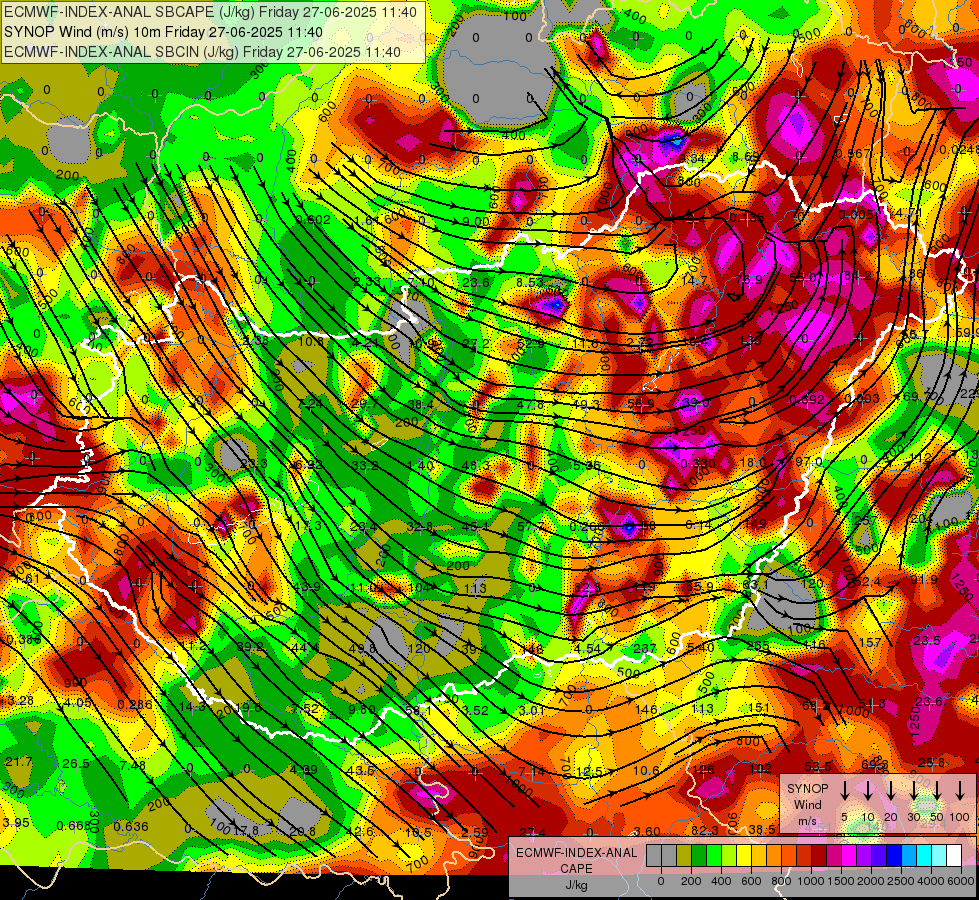Image resolution: width=979 pixels, height=900 pixels.
Task: Click the 48.3 value on the map
Action: [x=476, y=465]
